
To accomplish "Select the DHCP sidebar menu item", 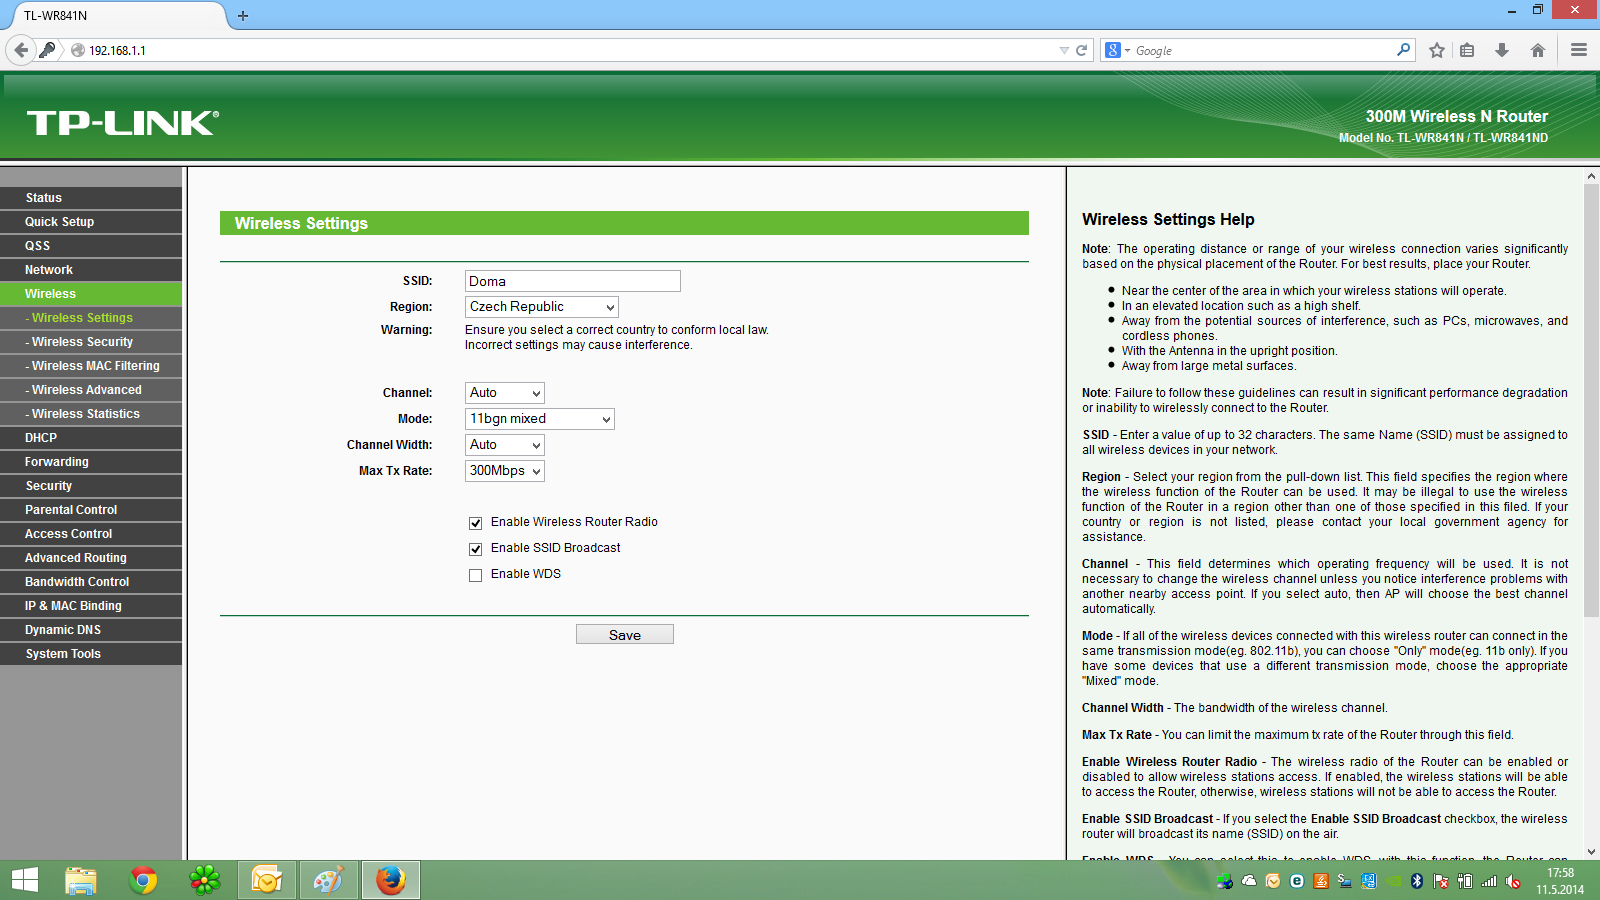I will tap(41, 438).
